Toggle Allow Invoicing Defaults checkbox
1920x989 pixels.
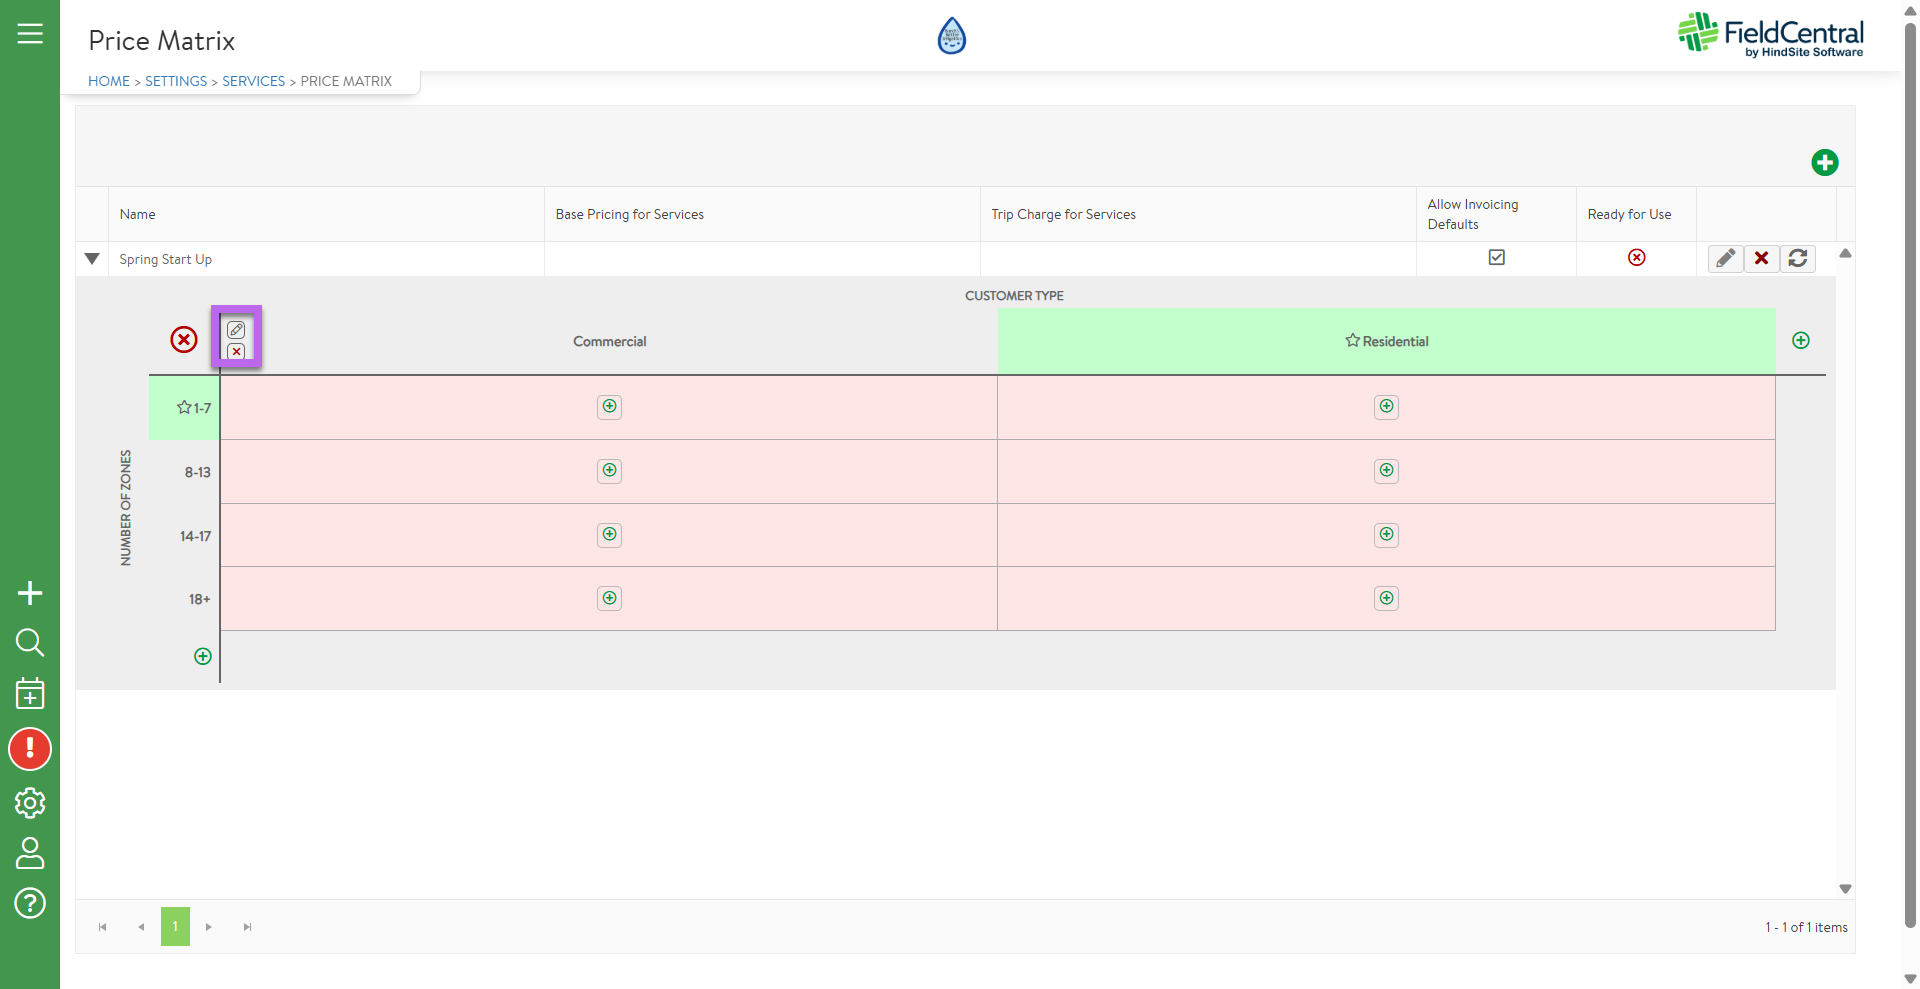click(1496, 258)
